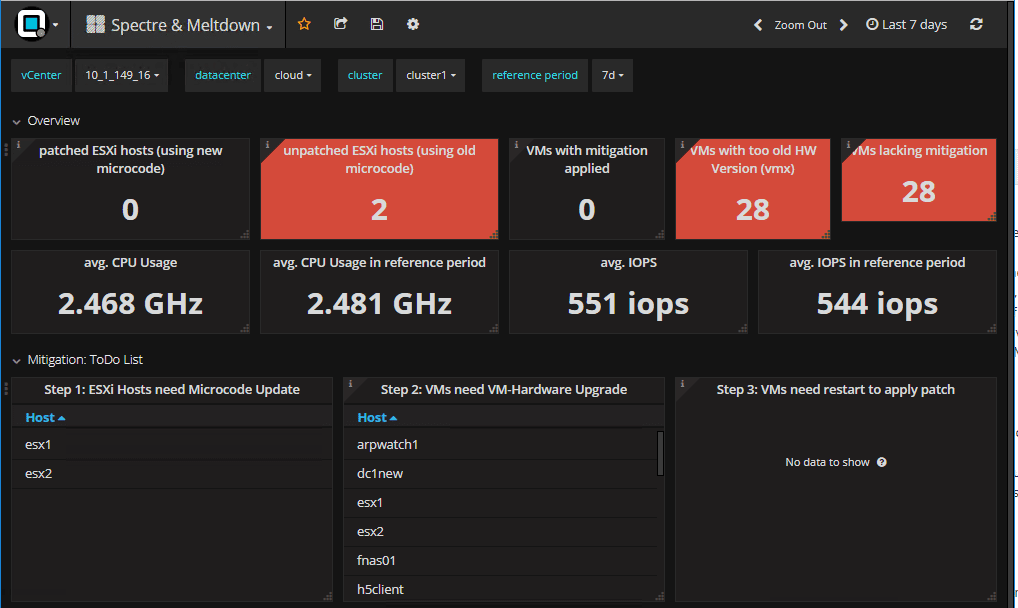Open the Last 7 days time picker

pos(906,25)
